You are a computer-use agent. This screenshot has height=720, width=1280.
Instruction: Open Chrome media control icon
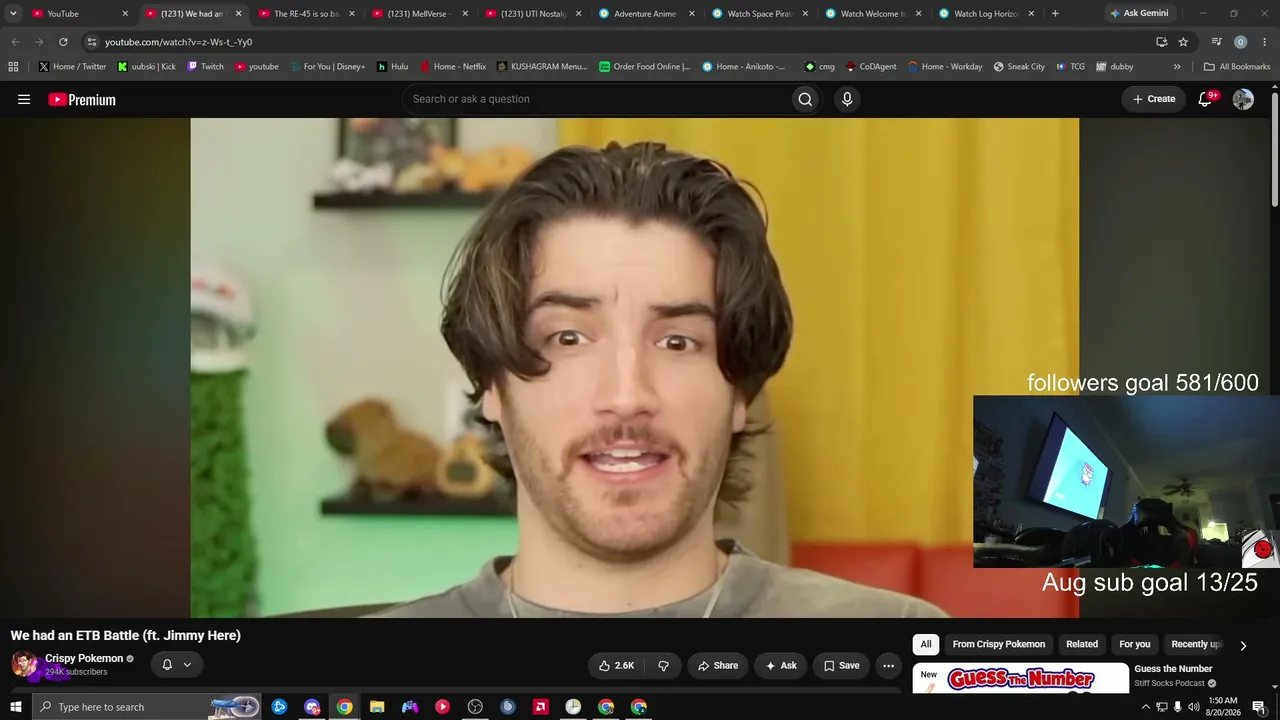[1216, 42]
